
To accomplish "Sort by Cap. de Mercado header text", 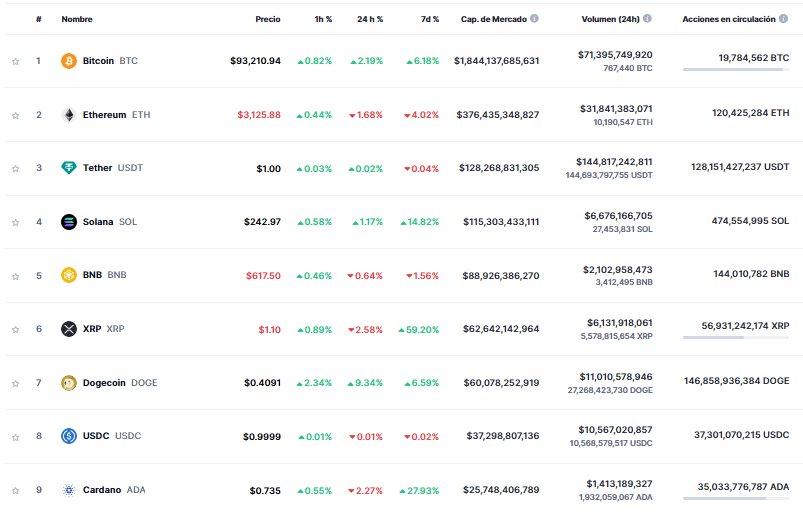I will coord(494,19).
